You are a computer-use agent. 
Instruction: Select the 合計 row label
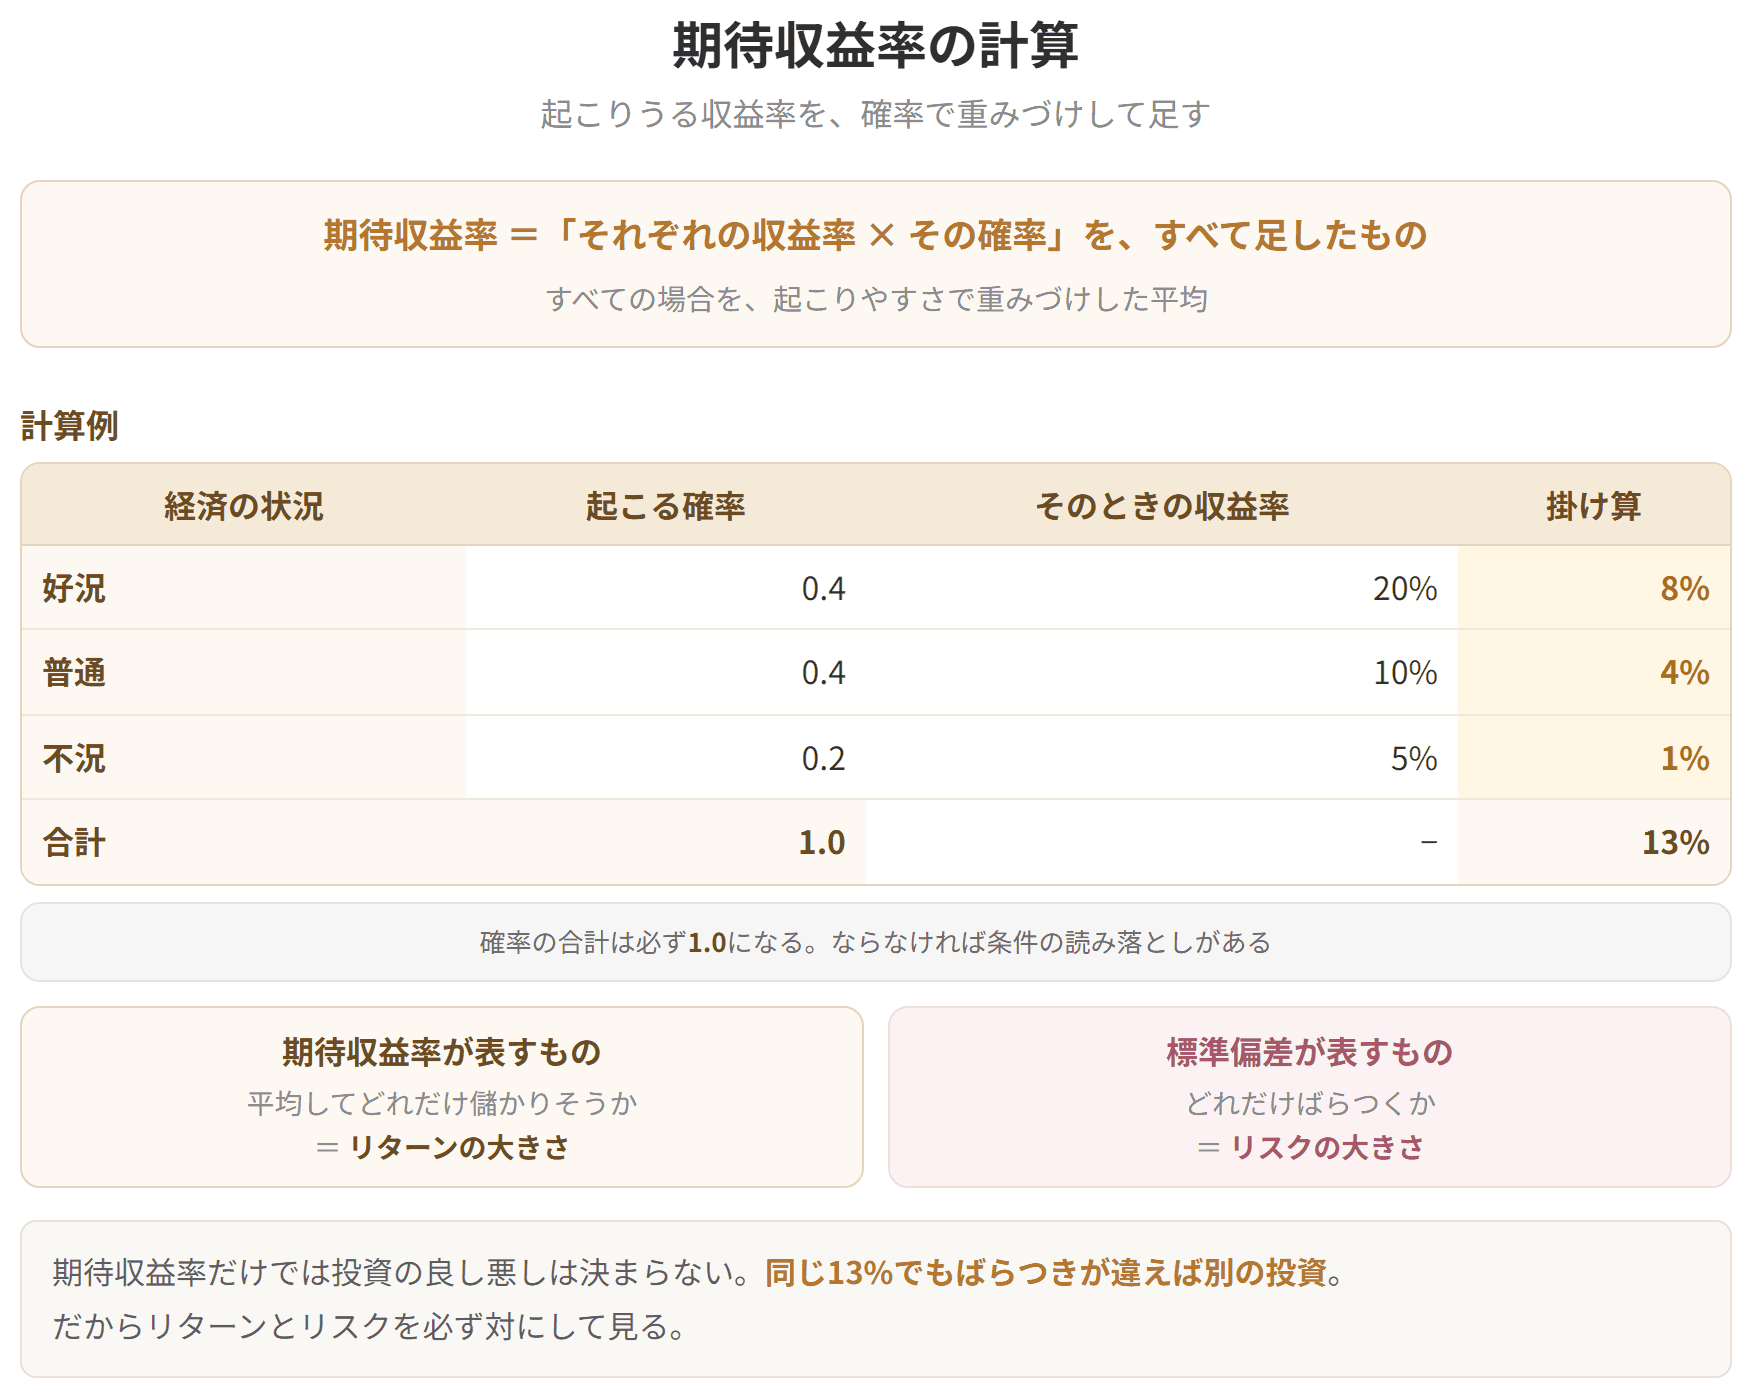tap(74, 842)
